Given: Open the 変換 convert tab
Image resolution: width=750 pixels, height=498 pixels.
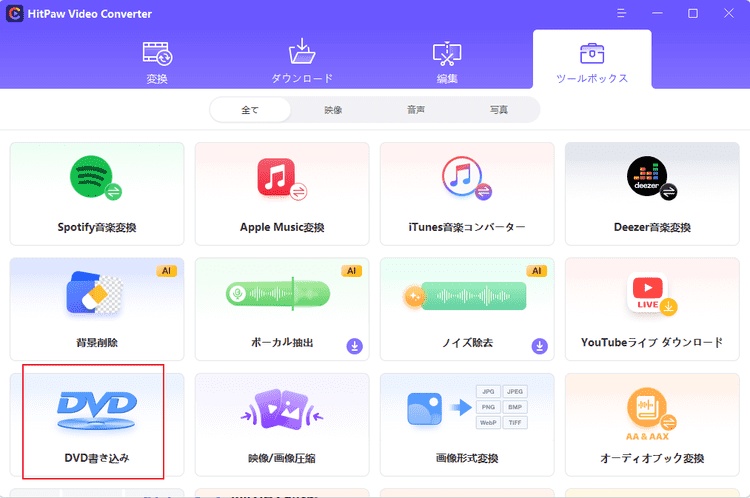Looking at the screenshot, I should click(x=157, y=62).
